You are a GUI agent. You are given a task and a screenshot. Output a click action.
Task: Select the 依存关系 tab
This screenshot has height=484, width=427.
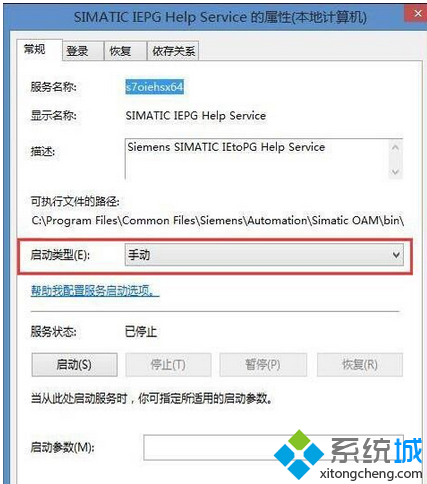tap(173, 51)
